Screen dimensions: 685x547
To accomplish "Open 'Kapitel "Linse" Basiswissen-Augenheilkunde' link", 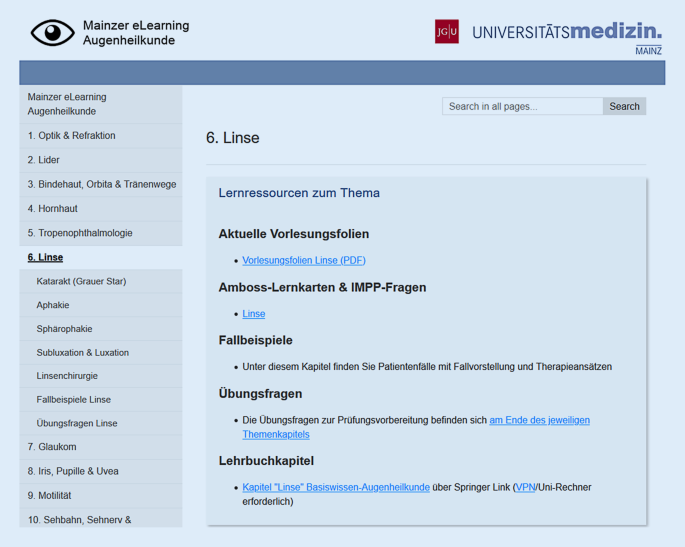I will [x=336, y=487].
